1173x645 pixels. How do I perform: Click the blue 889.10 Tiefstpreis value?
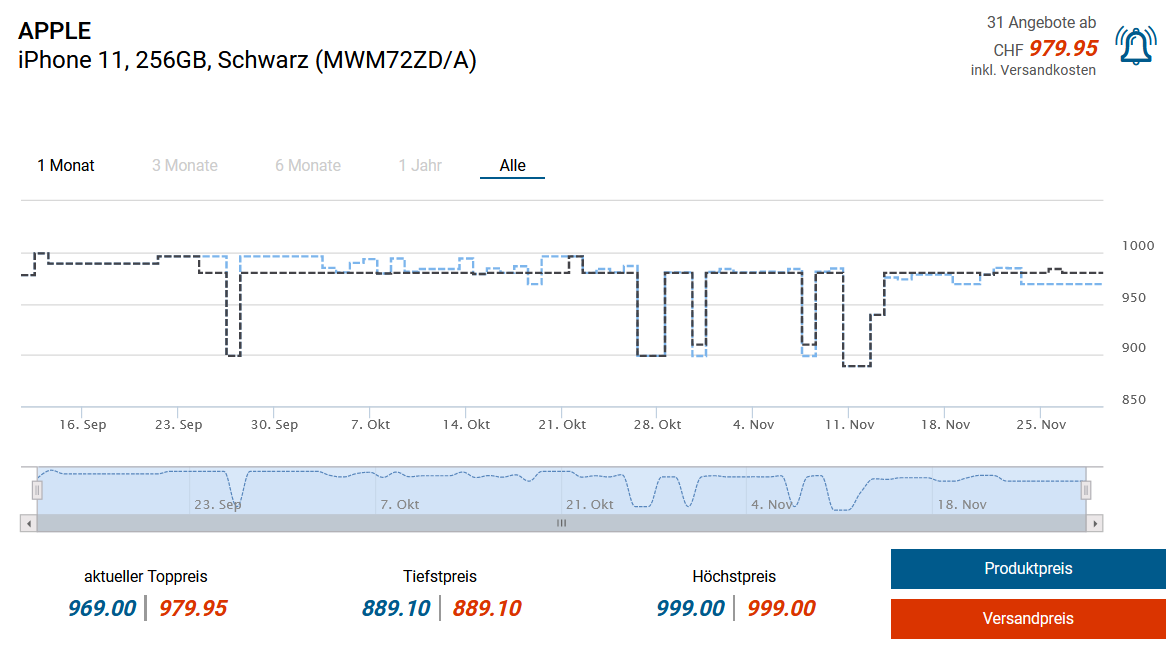click(x=396, y=608)
